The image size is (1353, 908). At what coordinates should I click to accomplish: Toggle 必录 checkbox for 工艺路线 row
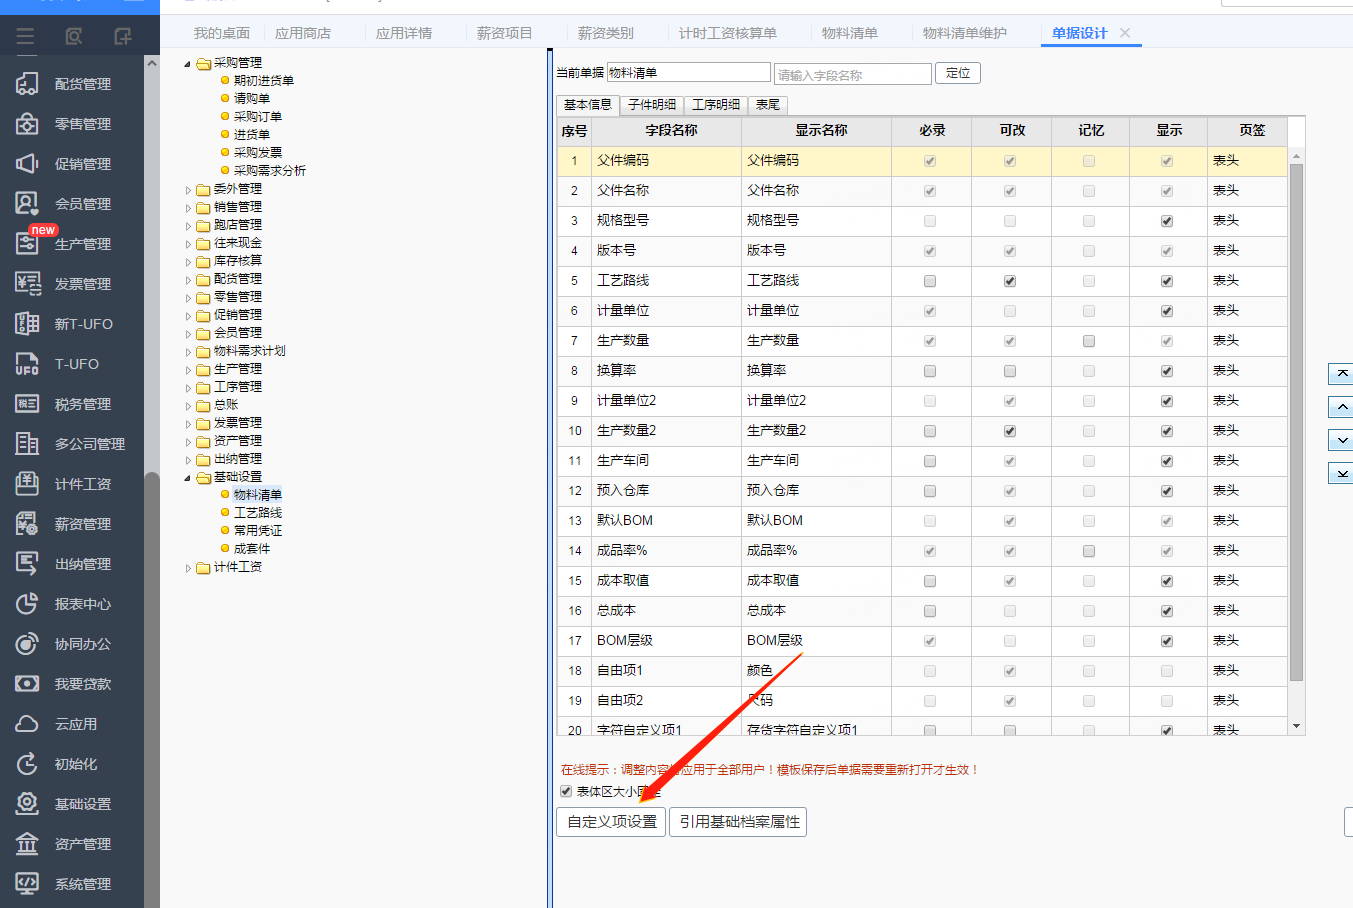pyautogui.click(x=930, y=281)
